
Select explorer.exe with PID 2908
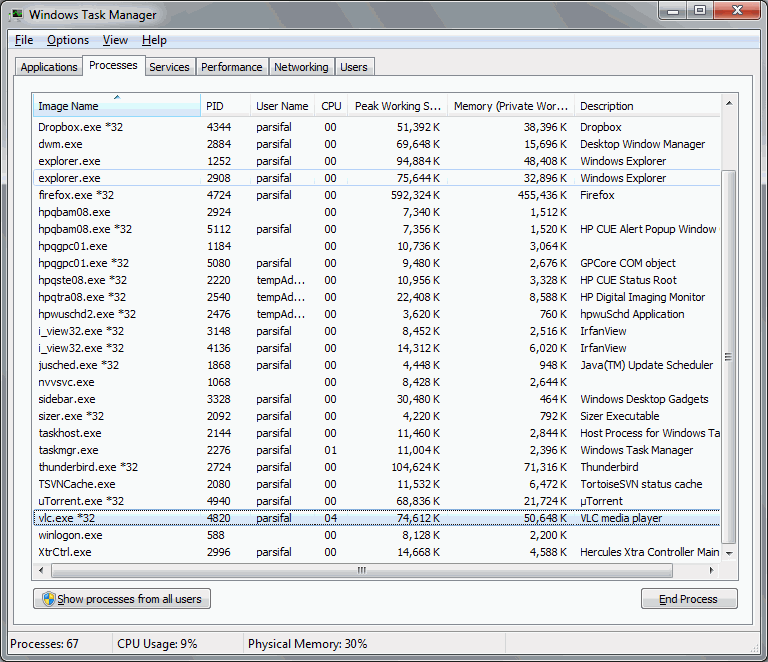(x=377, y=178)
